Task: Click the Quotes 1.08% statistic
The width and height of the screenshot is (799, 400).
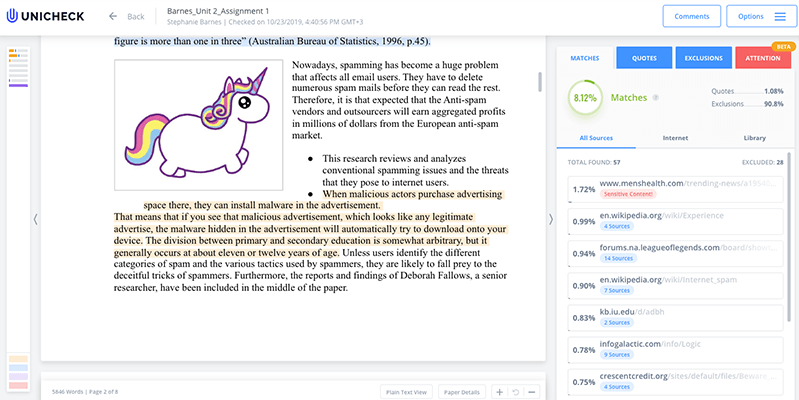Action: click(748, 91)
